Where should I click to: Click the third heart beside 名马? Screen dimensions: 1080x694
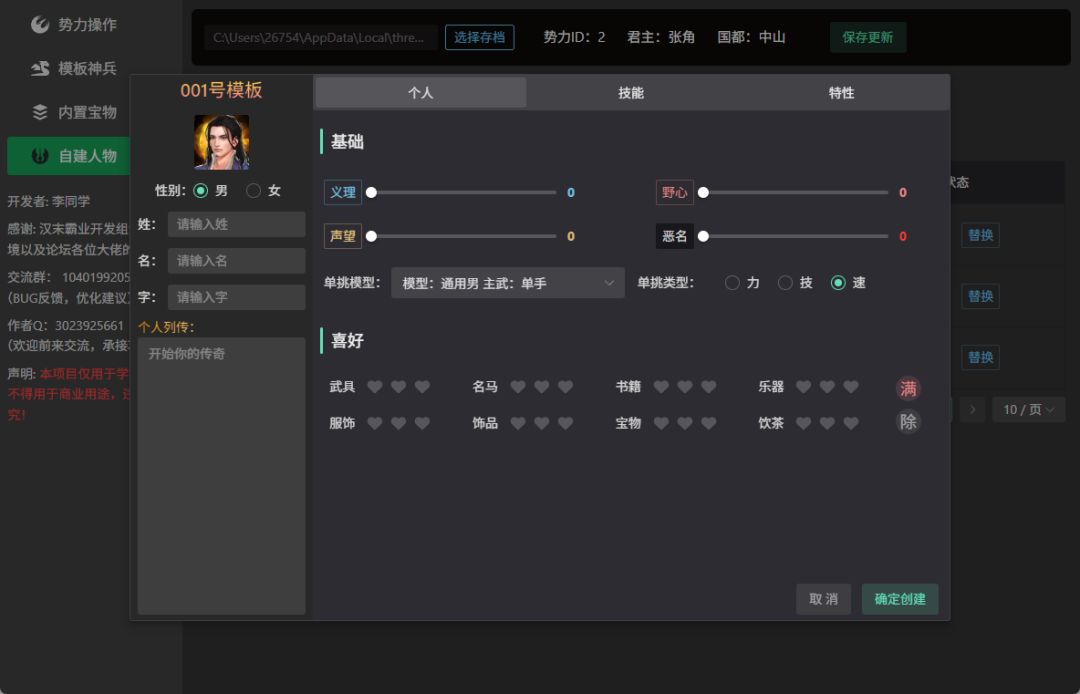point(565,387)
